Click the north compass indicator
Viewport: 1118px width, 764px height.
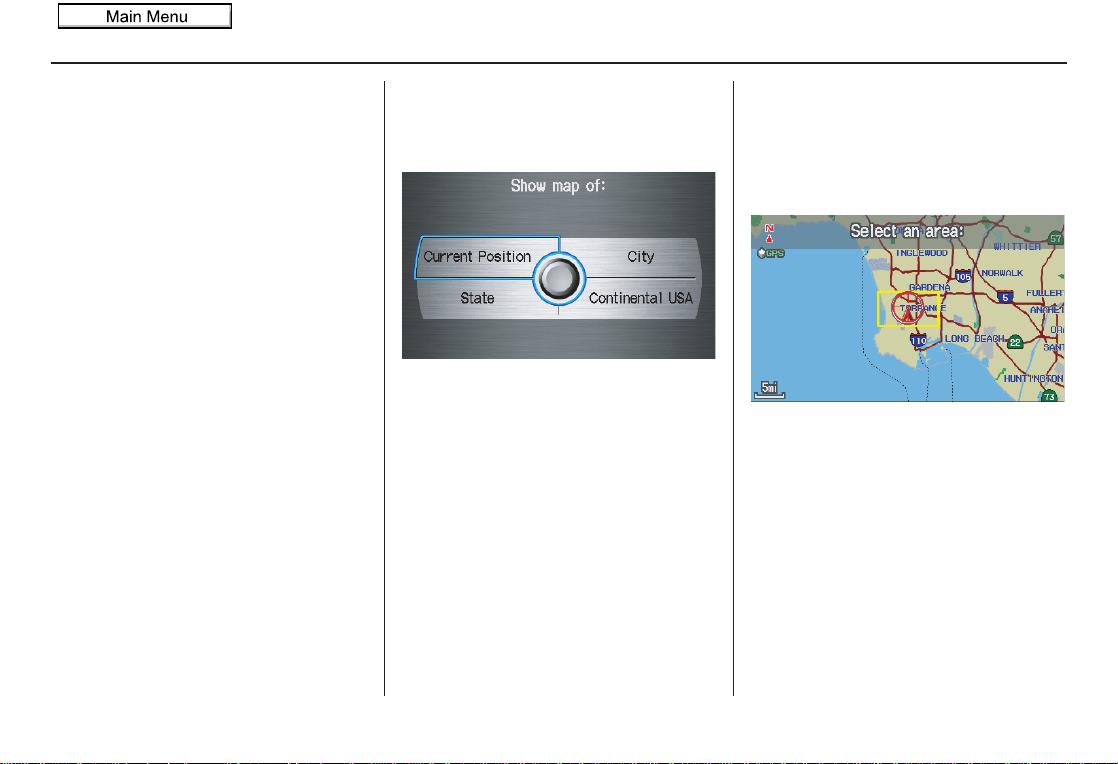[769, 233]
